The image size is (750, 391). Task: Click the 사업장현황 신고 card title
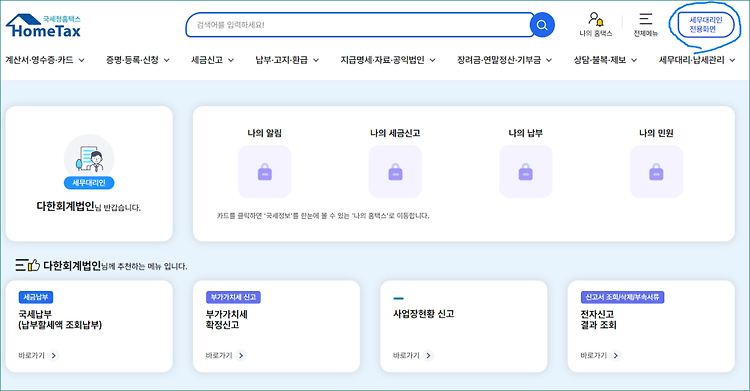pos(424,314)
